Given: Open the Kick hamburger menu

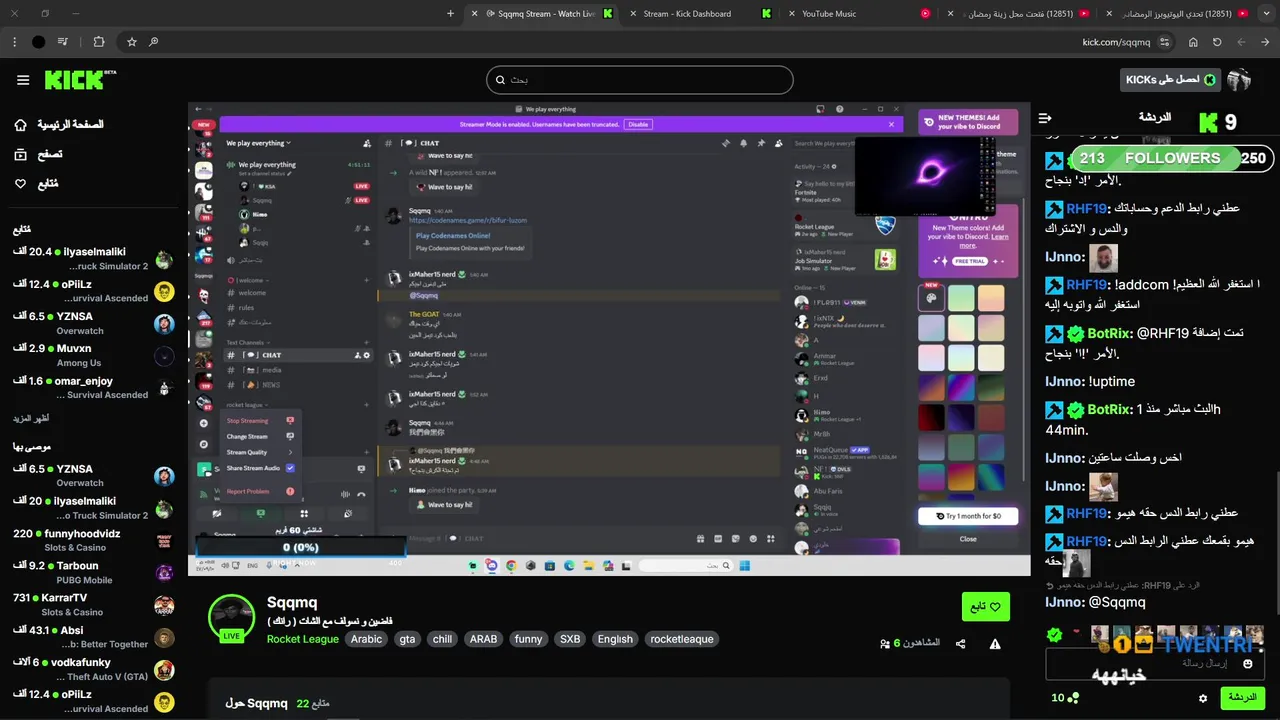Looking at the screenshot, I should coord(23,80).
